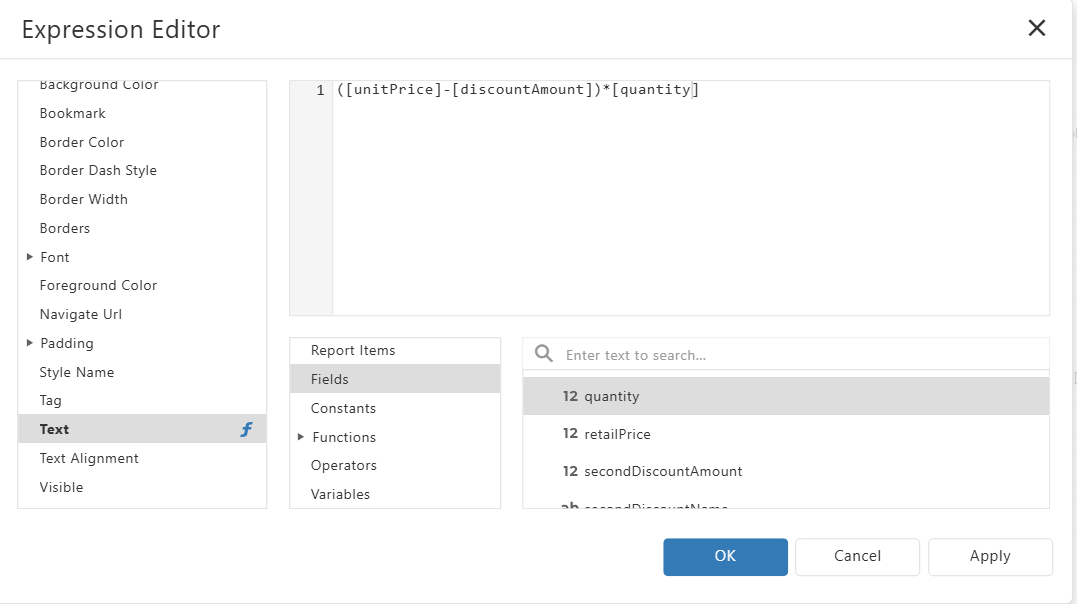
Task: Close the Expression Editor dialog
Action: coord(1037,28)
